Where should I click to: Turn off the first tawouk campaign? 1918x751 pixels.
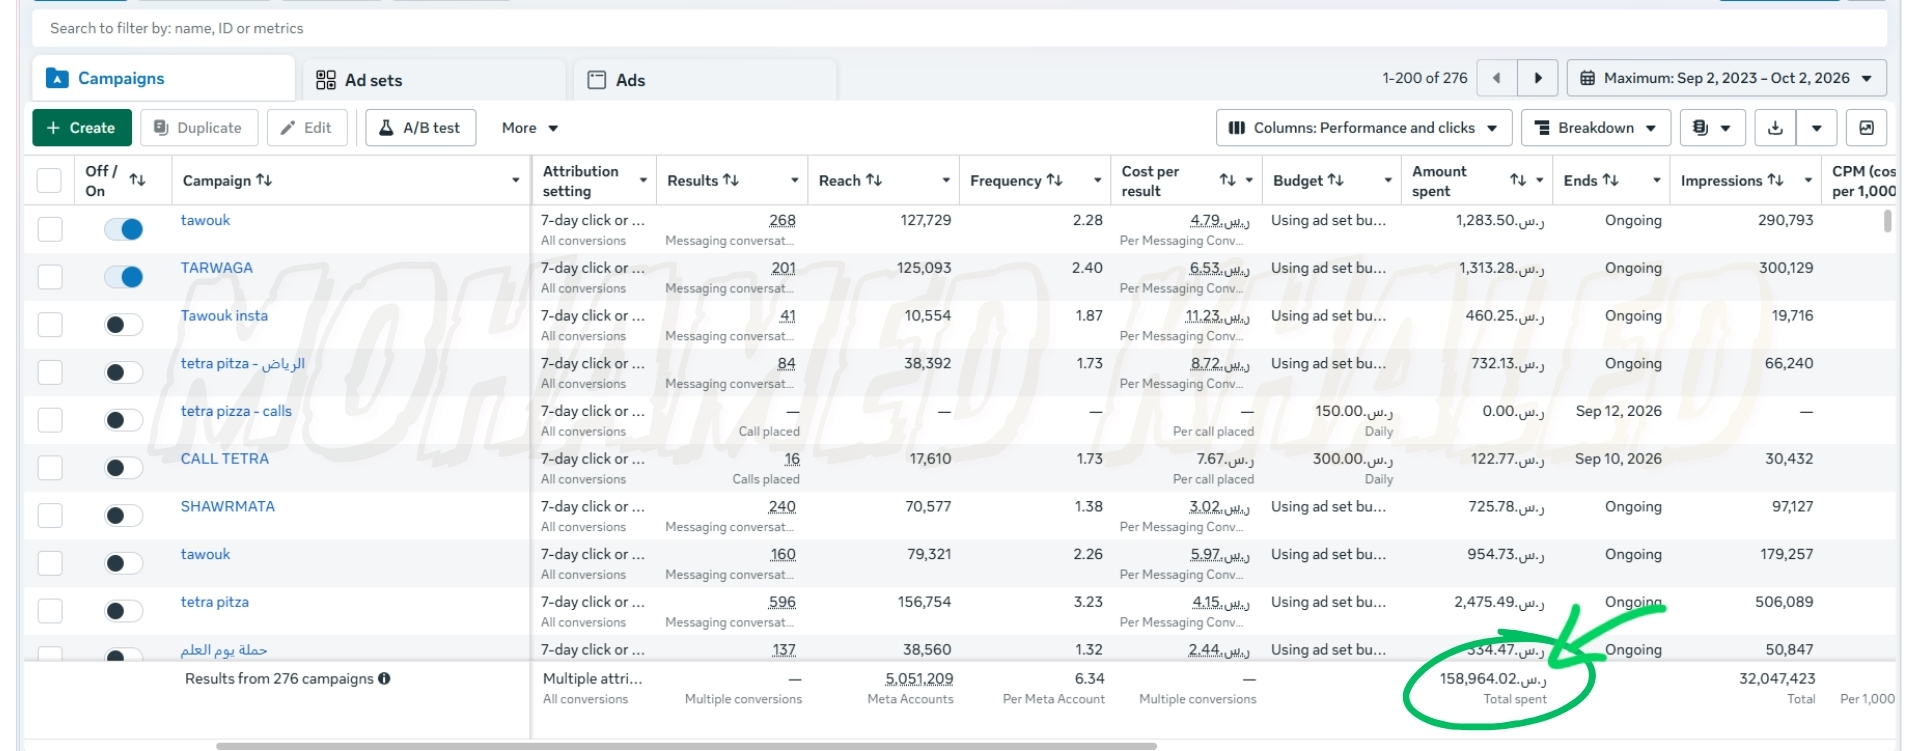tap(124, 229)
